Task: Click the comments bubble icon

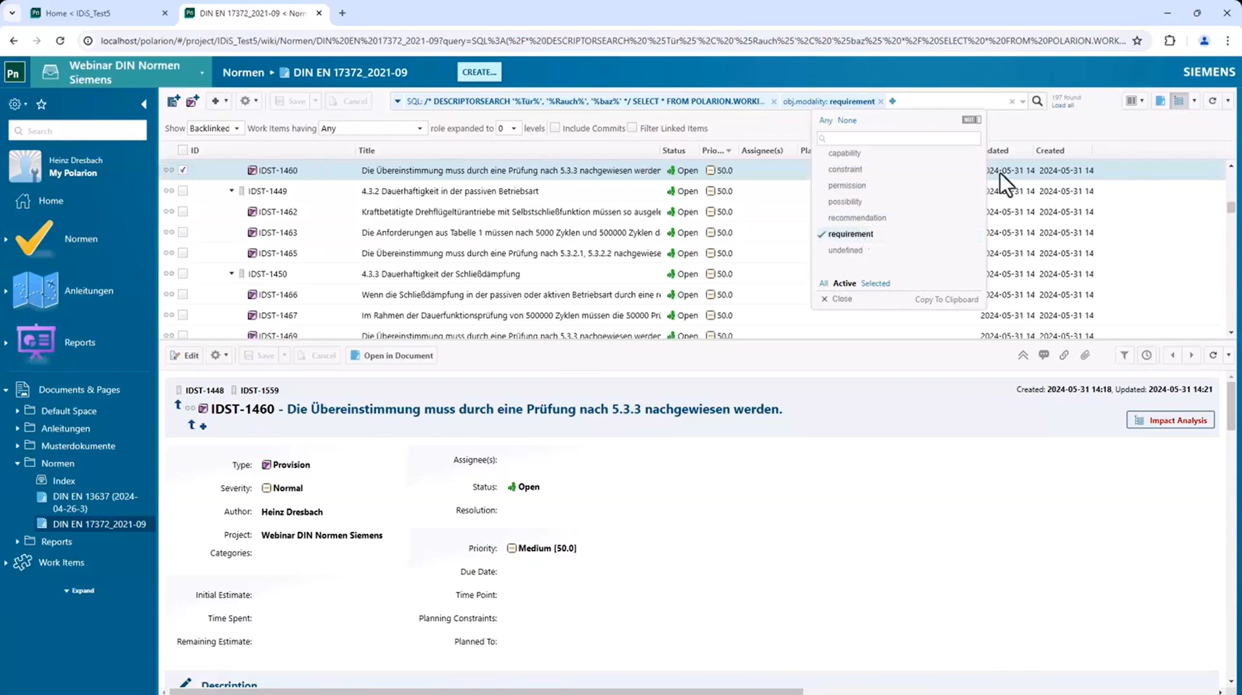Action: point(1045,355)
